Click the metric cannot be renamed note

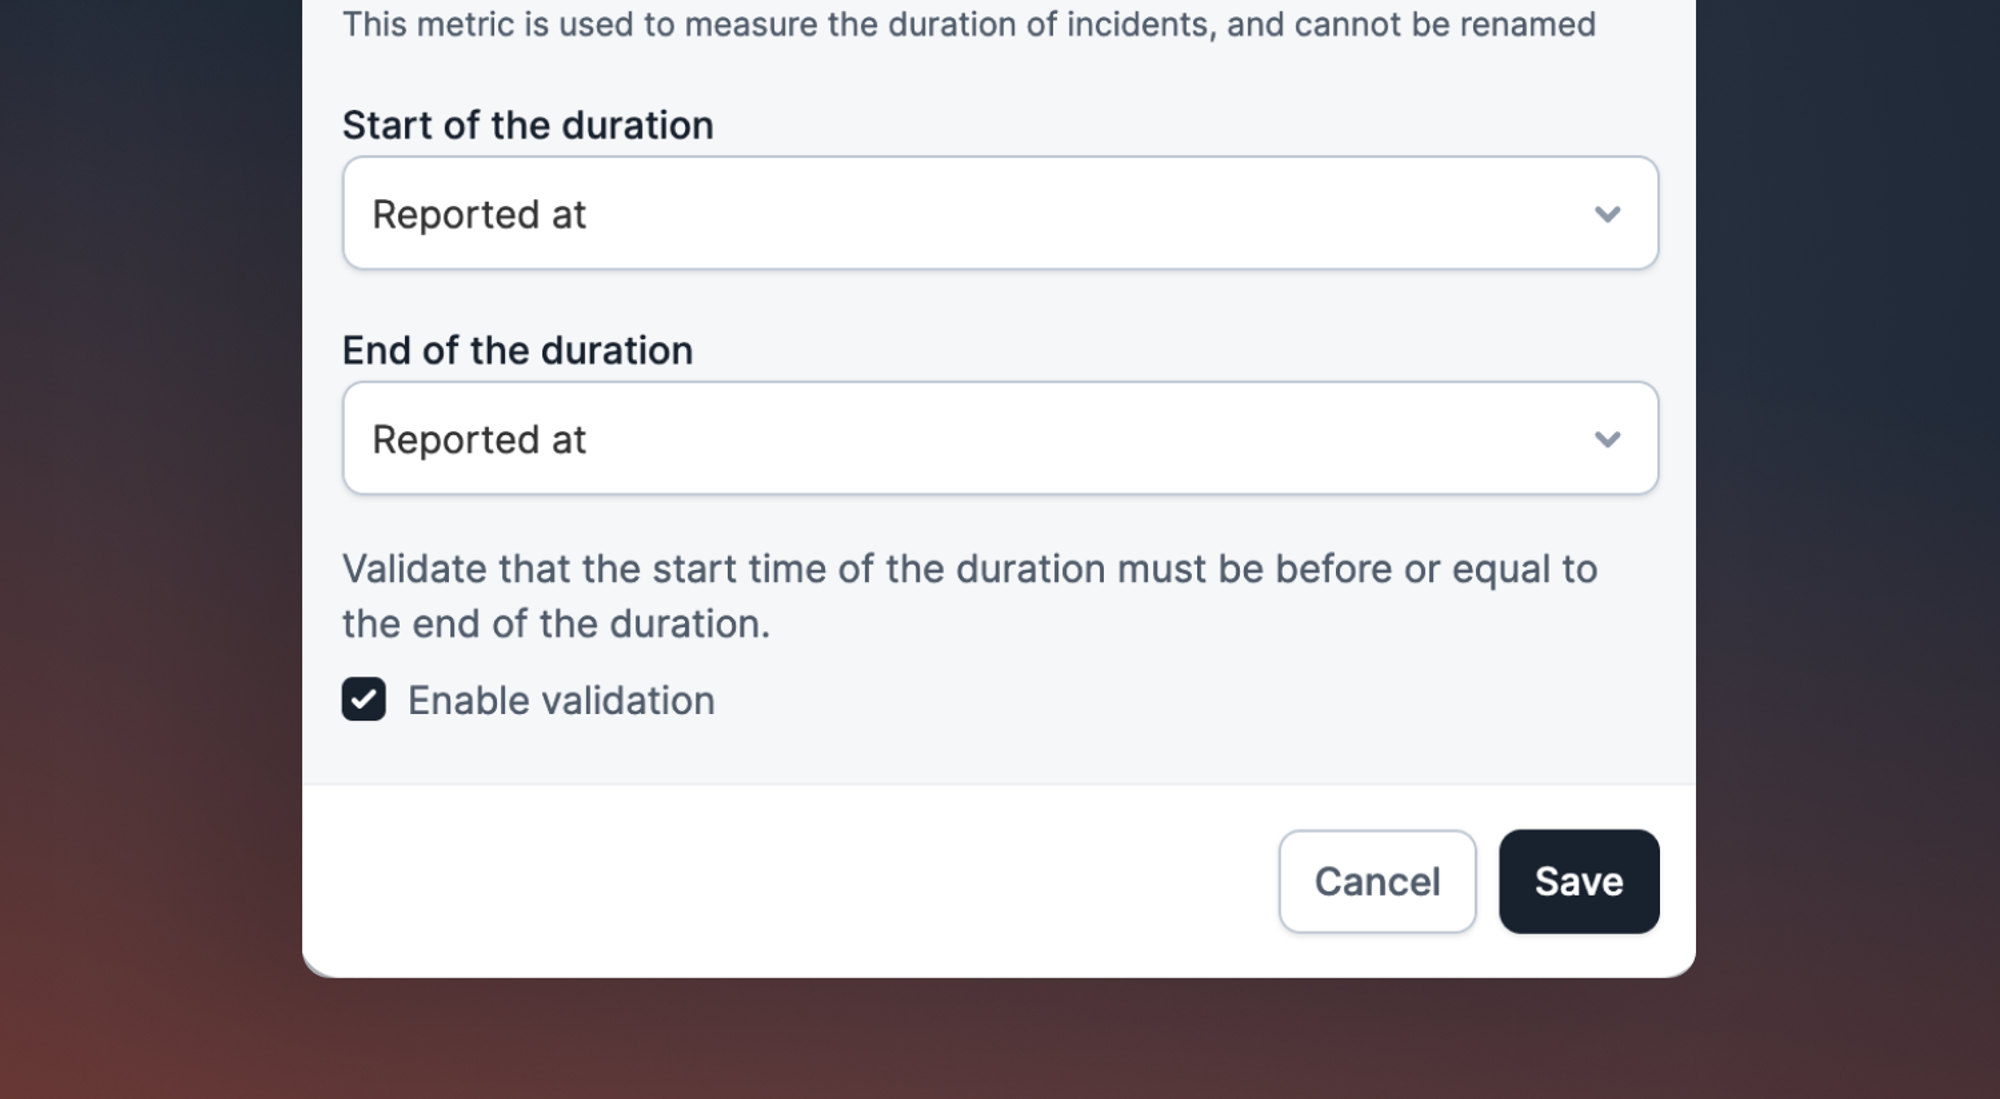pos(969,23)
